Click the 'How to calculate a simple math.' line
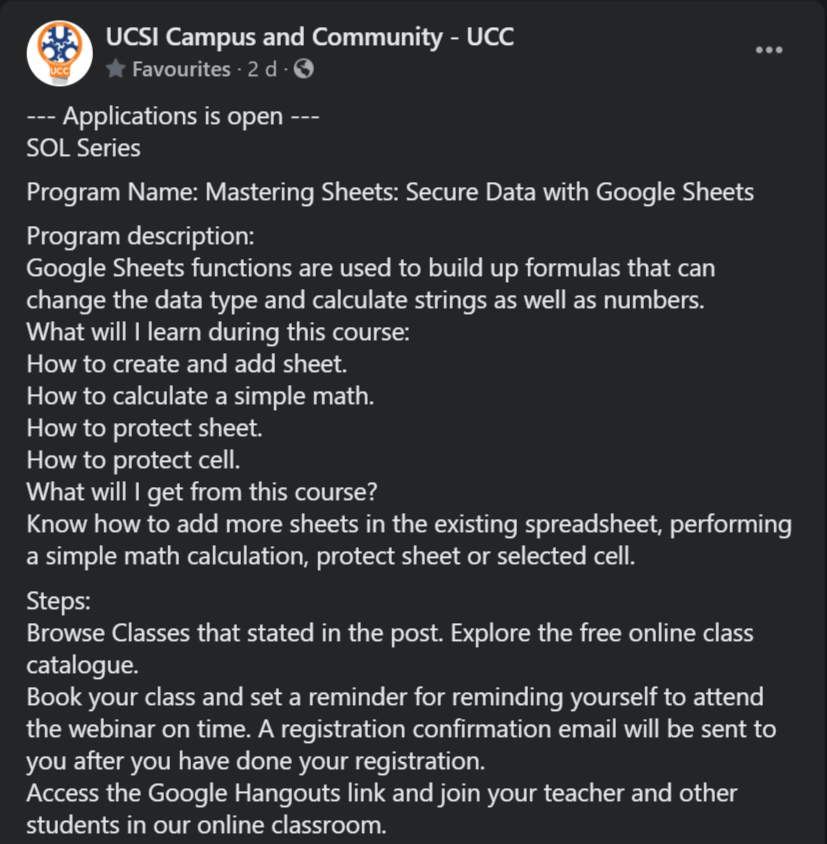This screenshot has width=827, height=844. pyautogui.click(x=200, y=396)
